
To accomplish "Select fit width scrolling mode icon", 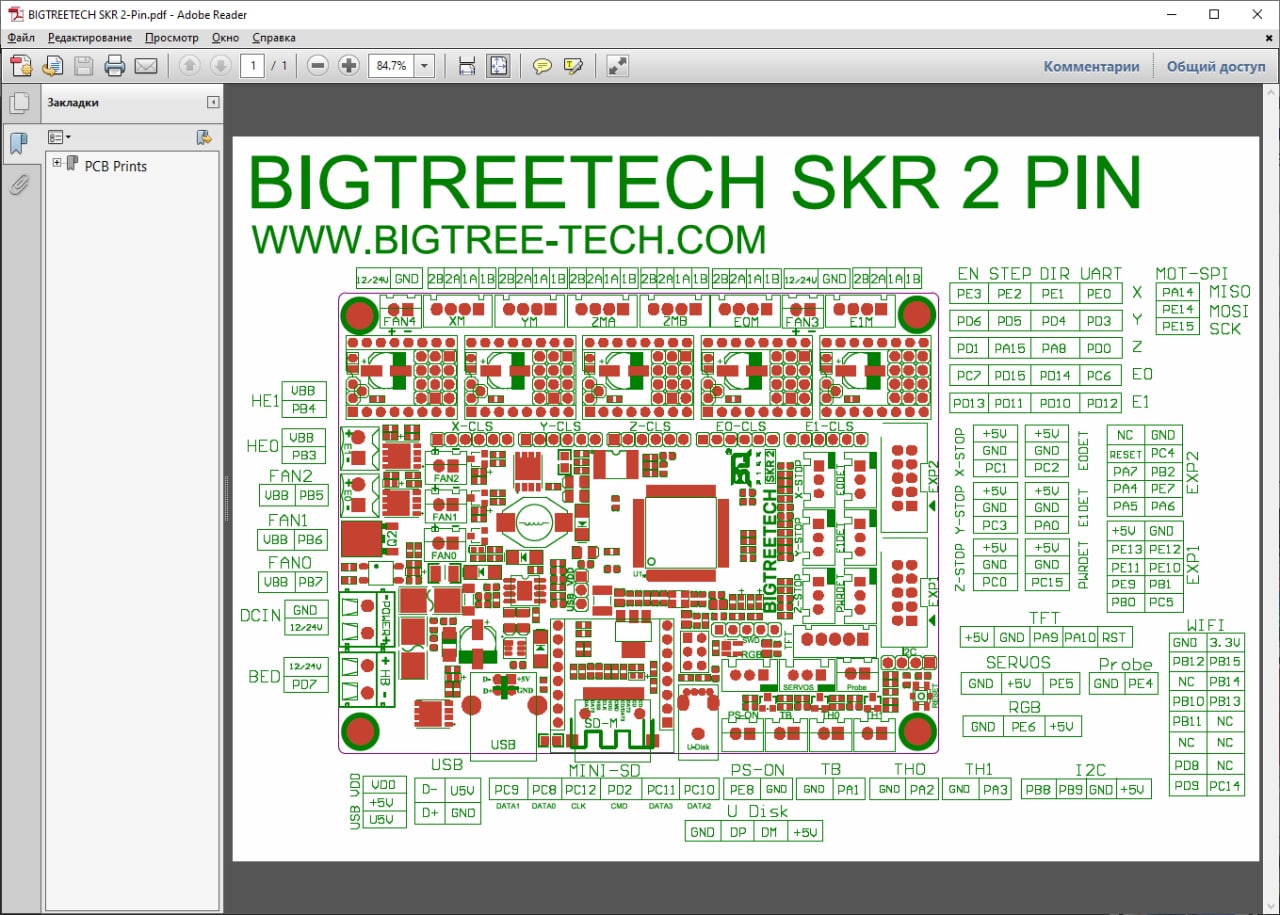I will [x=466, y=66].
